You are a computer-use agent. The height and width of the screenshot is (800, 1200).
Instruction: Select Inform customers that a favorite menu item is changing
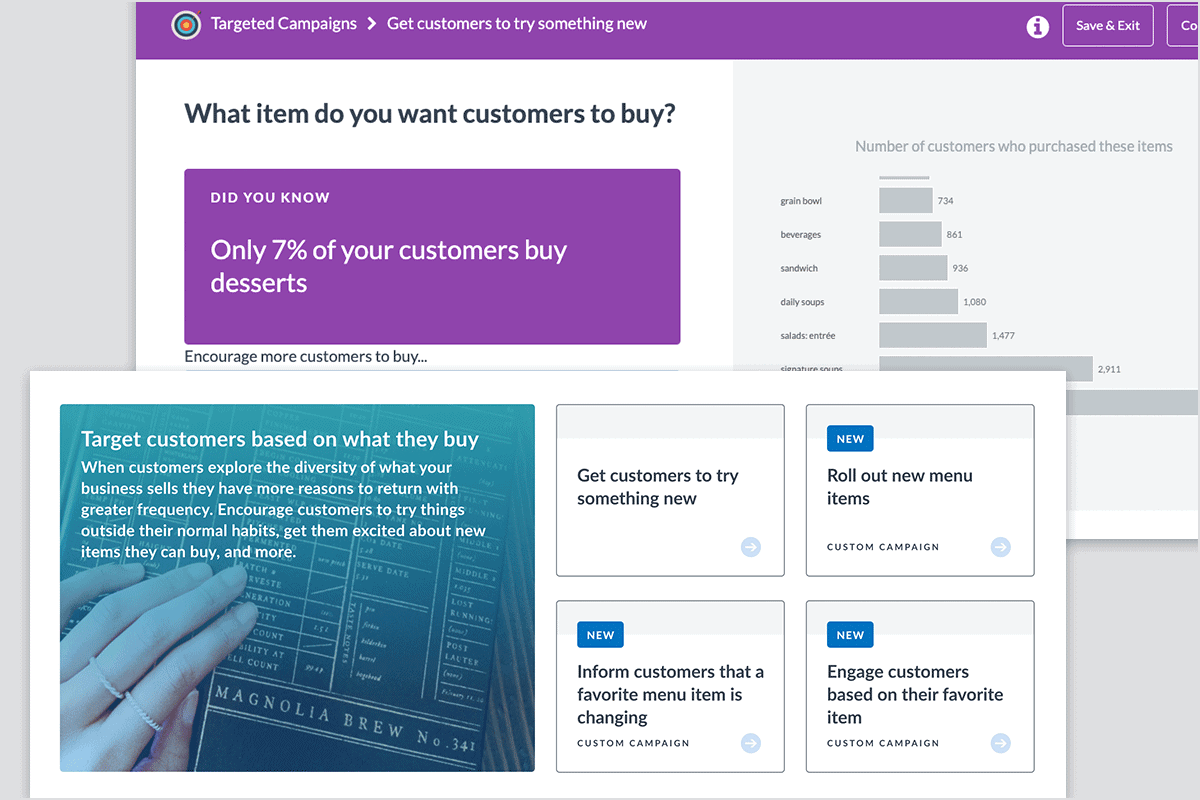coord(670,686)
